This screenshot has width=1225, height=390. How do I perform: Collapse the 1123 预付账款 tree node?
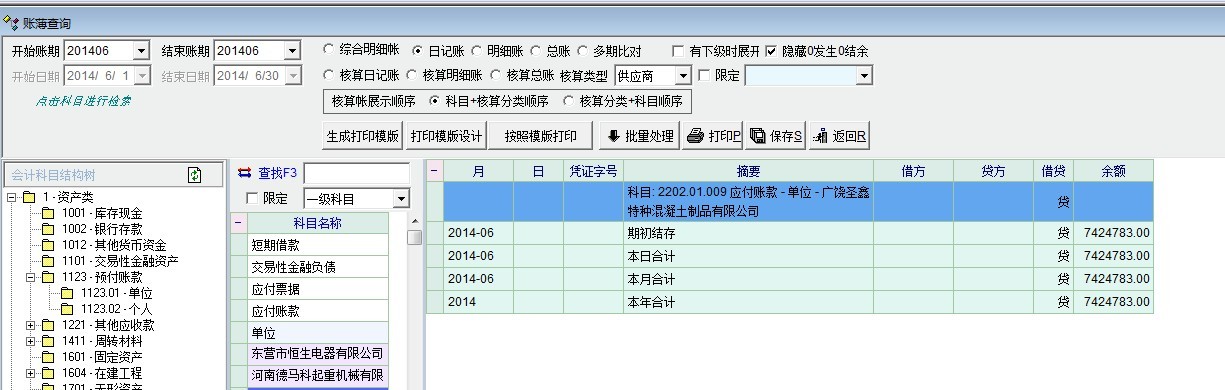tap(31, 277)
